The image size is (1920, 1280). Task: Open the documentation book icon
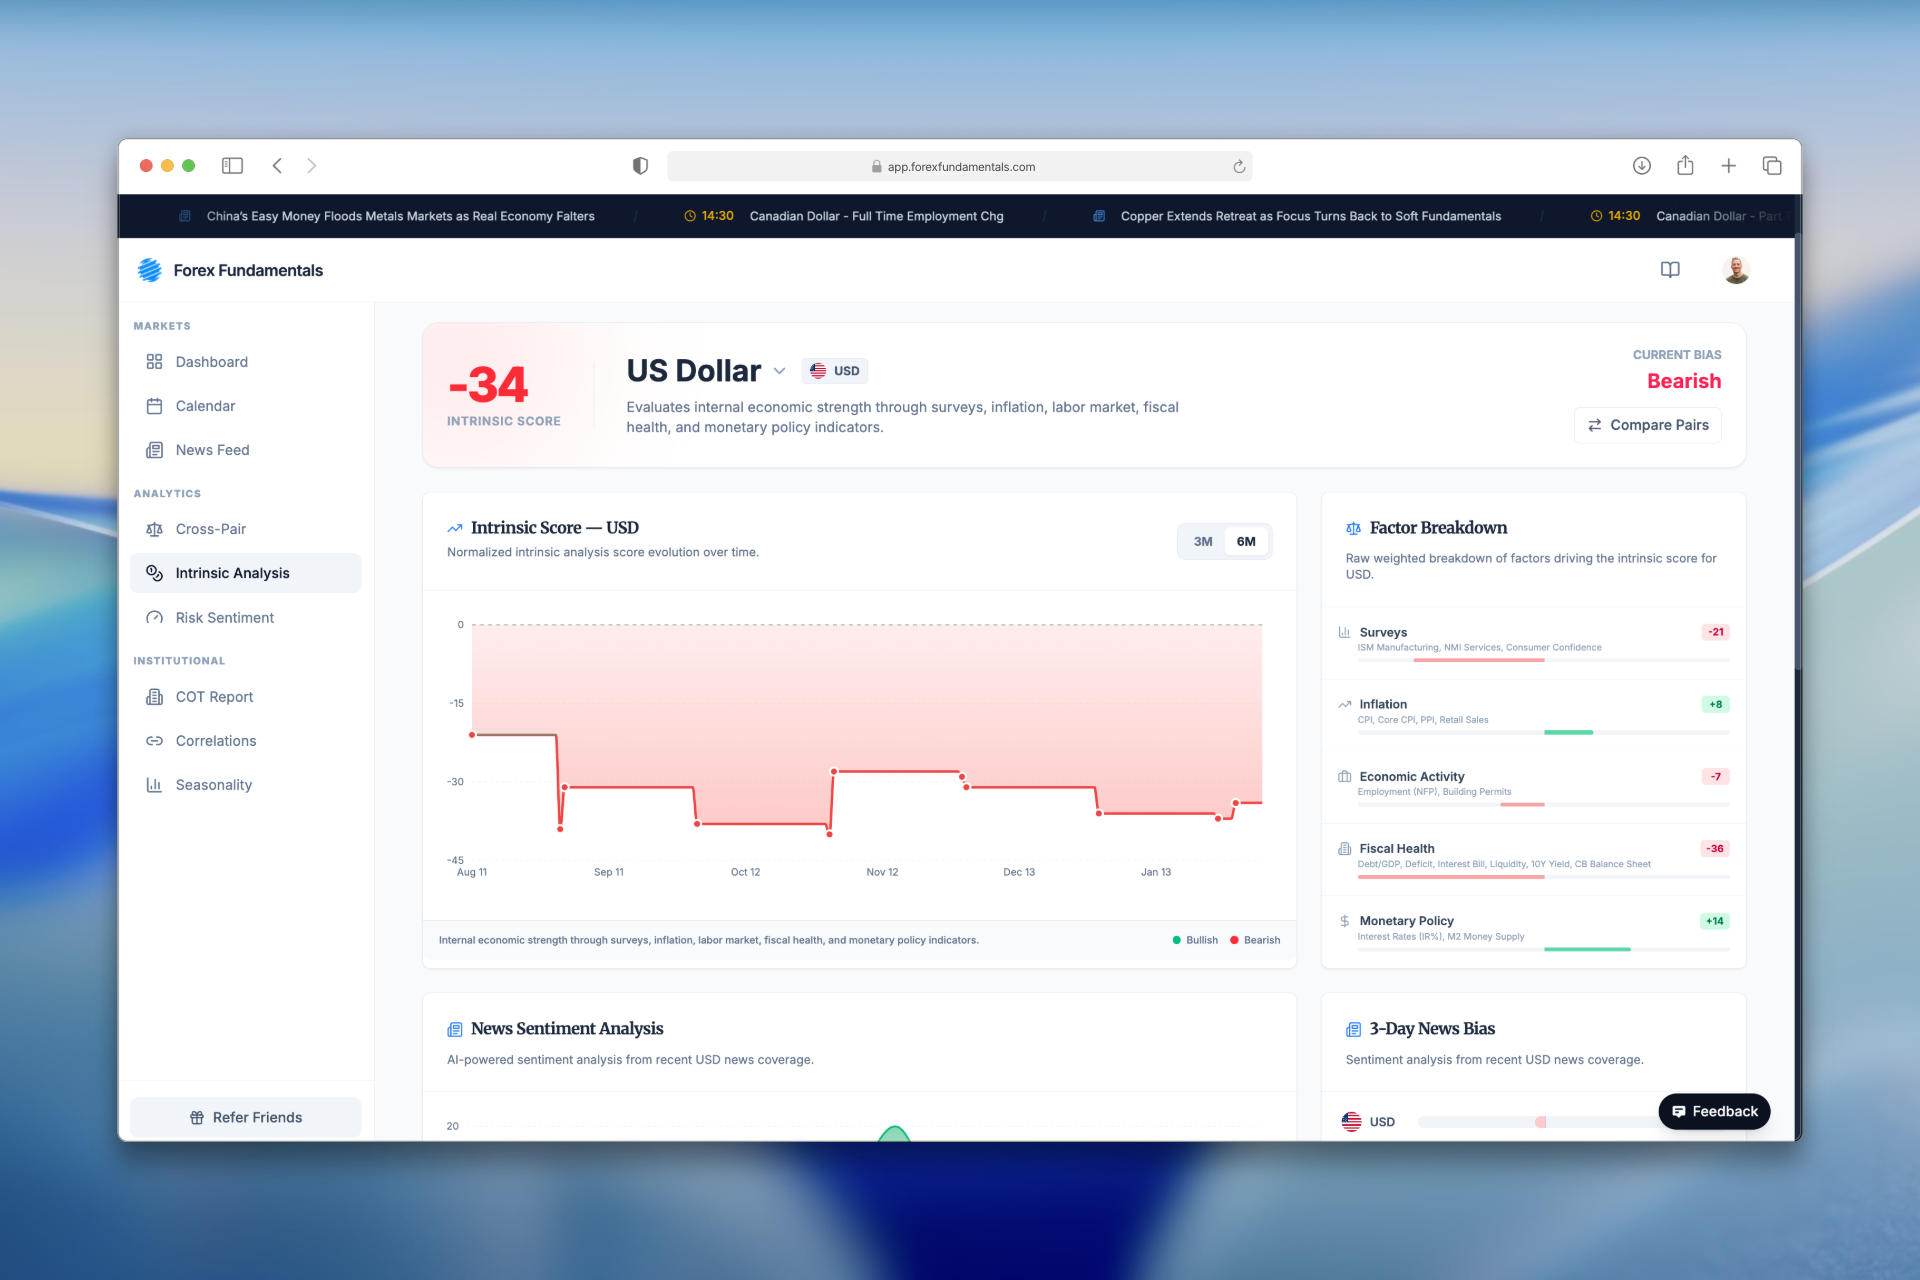point(1670,270)
